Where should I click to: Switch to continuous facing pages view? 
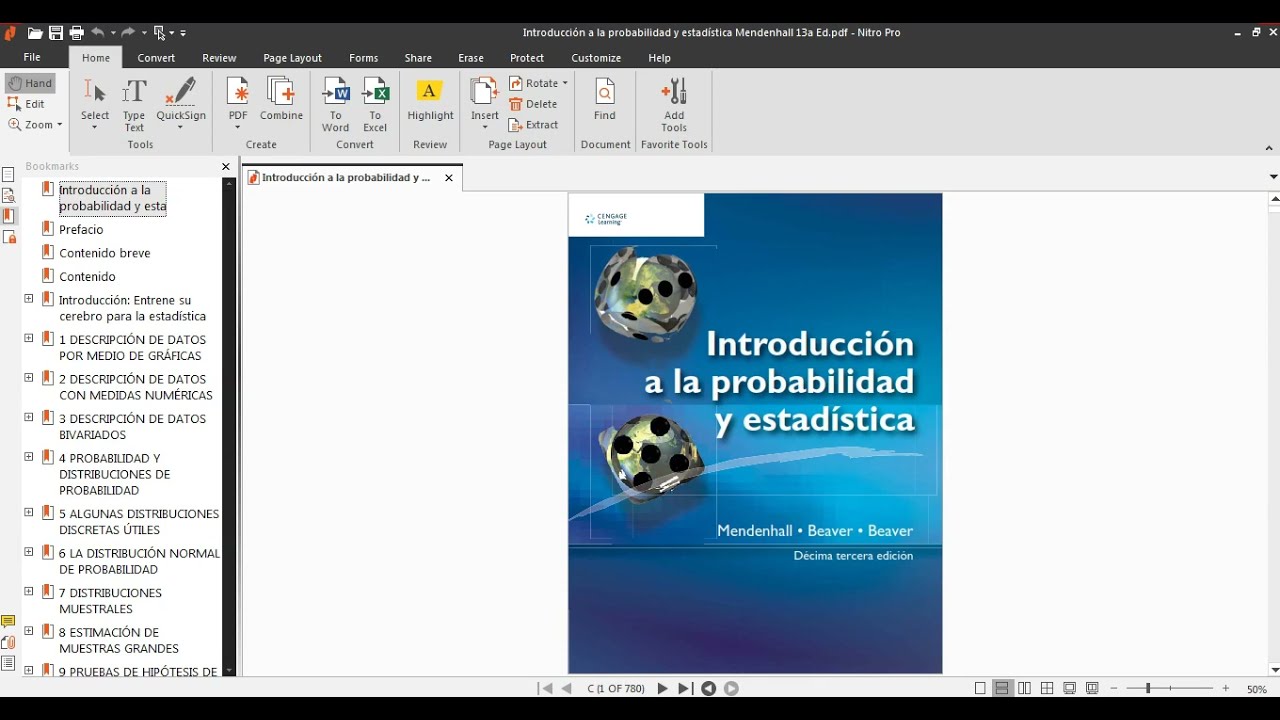[1047, 688]
